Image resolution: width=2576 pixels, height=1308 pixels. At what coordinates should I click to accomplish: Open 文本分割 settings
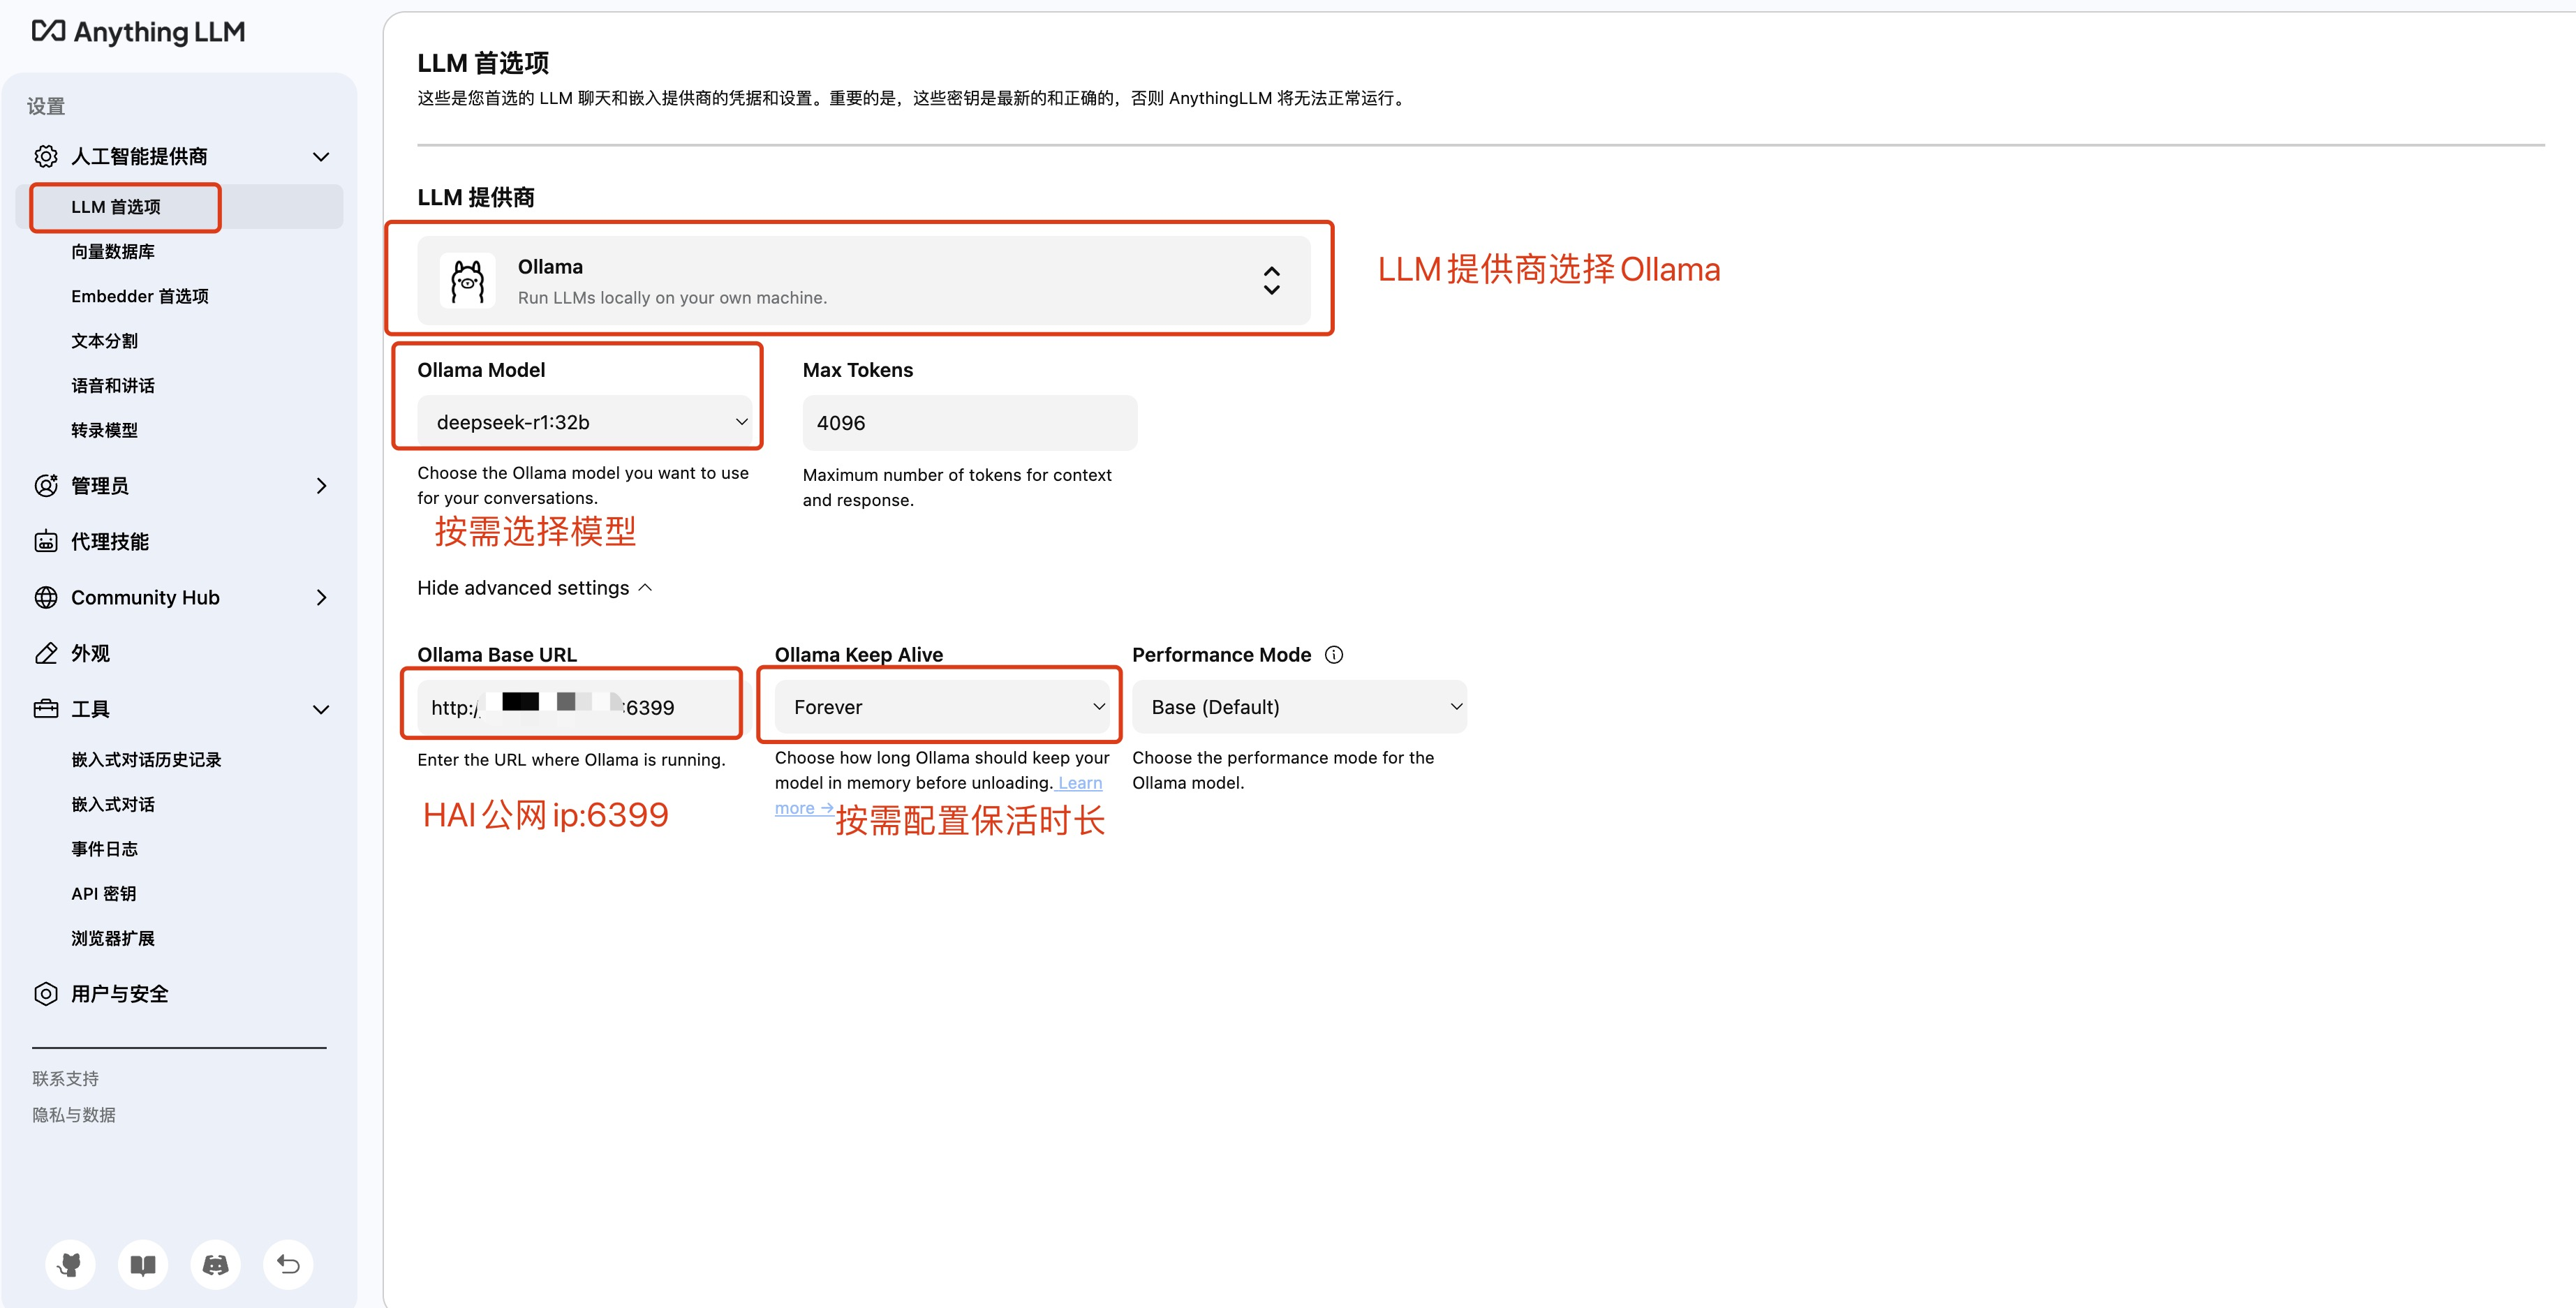[104, 340]
